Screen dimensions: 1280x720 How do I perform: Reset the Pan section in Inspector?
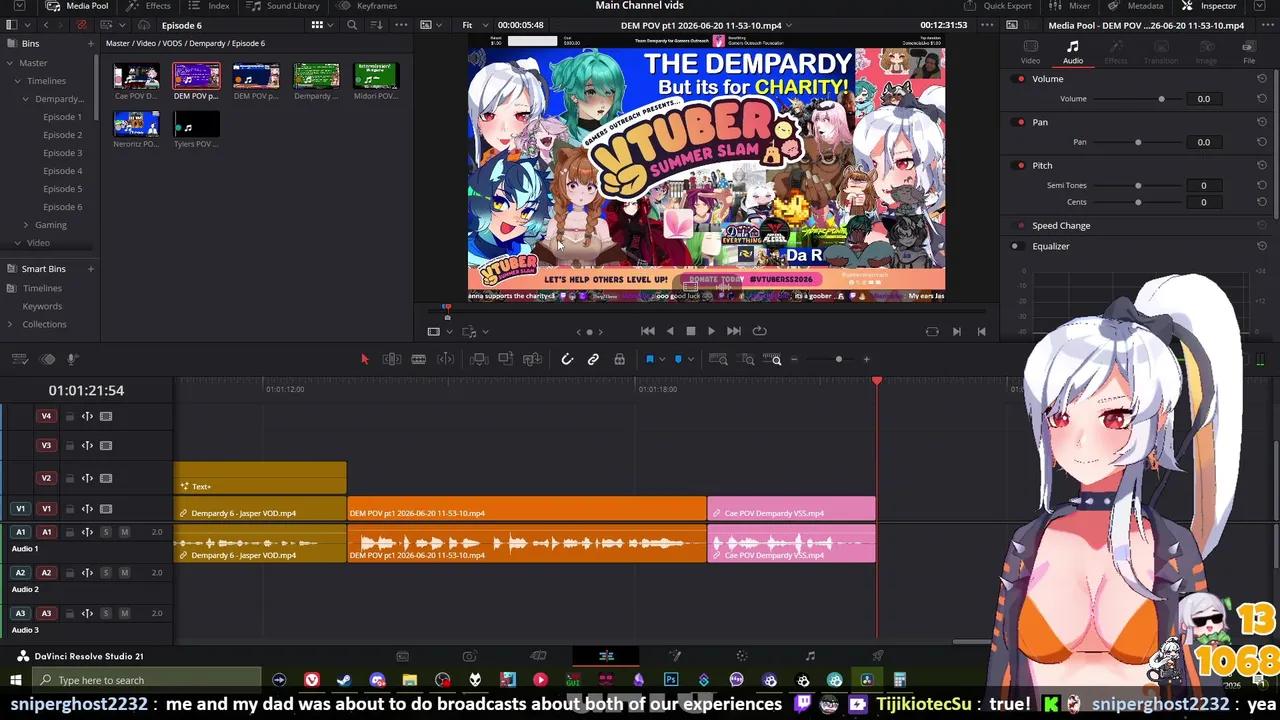tap(1261, 122)
